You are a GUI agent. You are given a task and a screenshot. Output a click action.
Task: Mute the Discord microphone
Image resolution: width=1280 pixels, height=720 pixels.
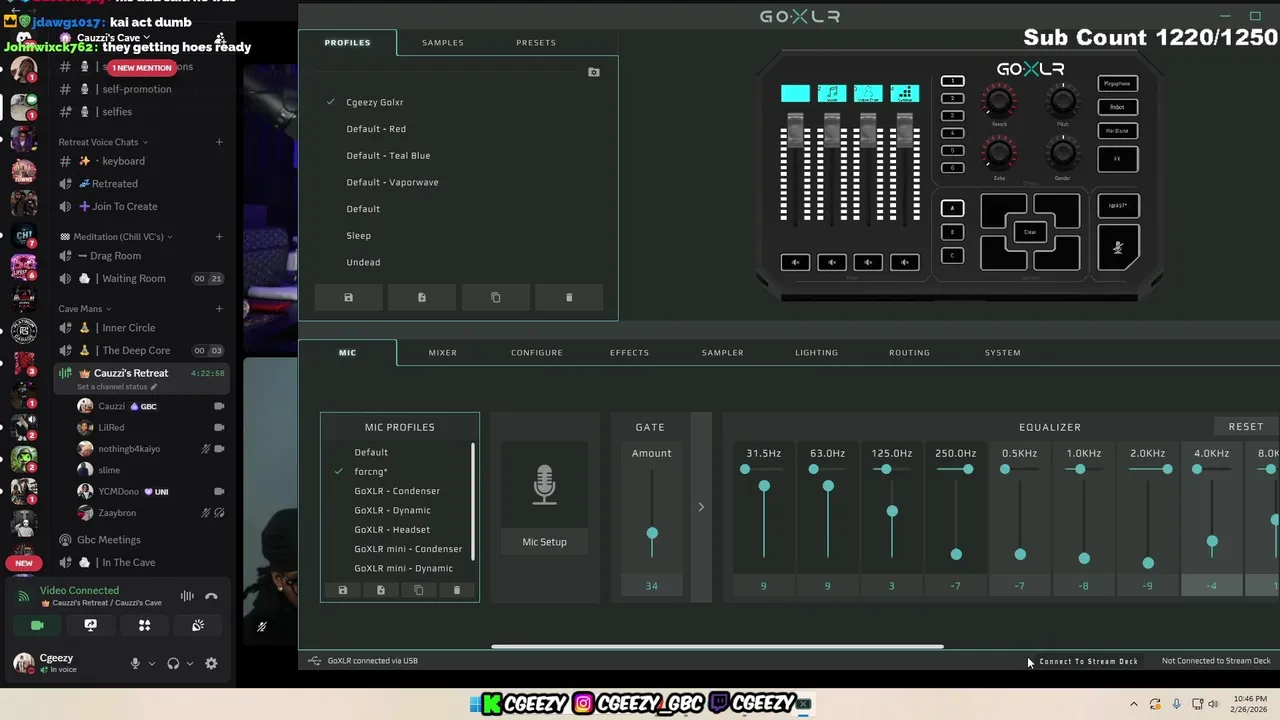tap(134, 663)
